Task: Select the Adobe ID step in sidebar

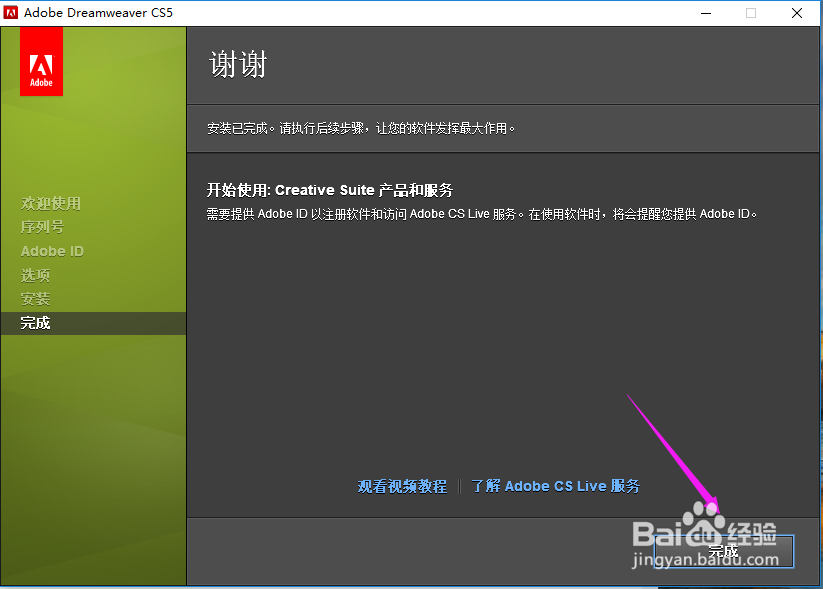Action: tap(52, 251)
